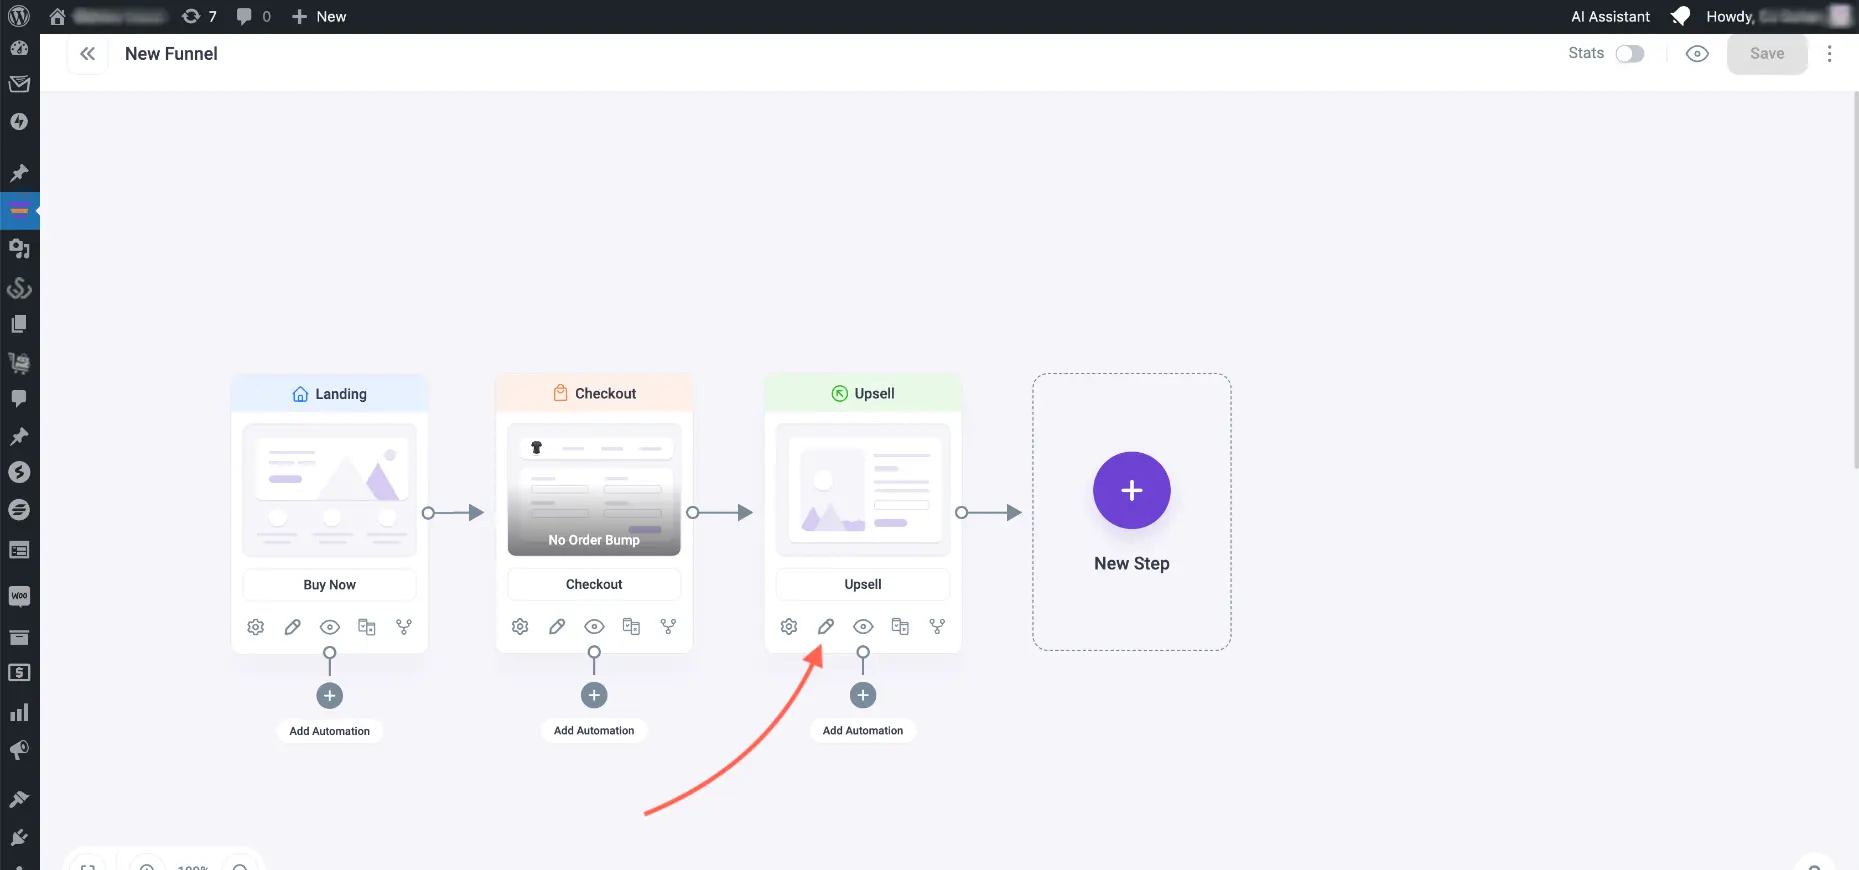
Task: Open Analytics bar chart sidebar item
Action: pyautogui.click(x=19, y=712)
